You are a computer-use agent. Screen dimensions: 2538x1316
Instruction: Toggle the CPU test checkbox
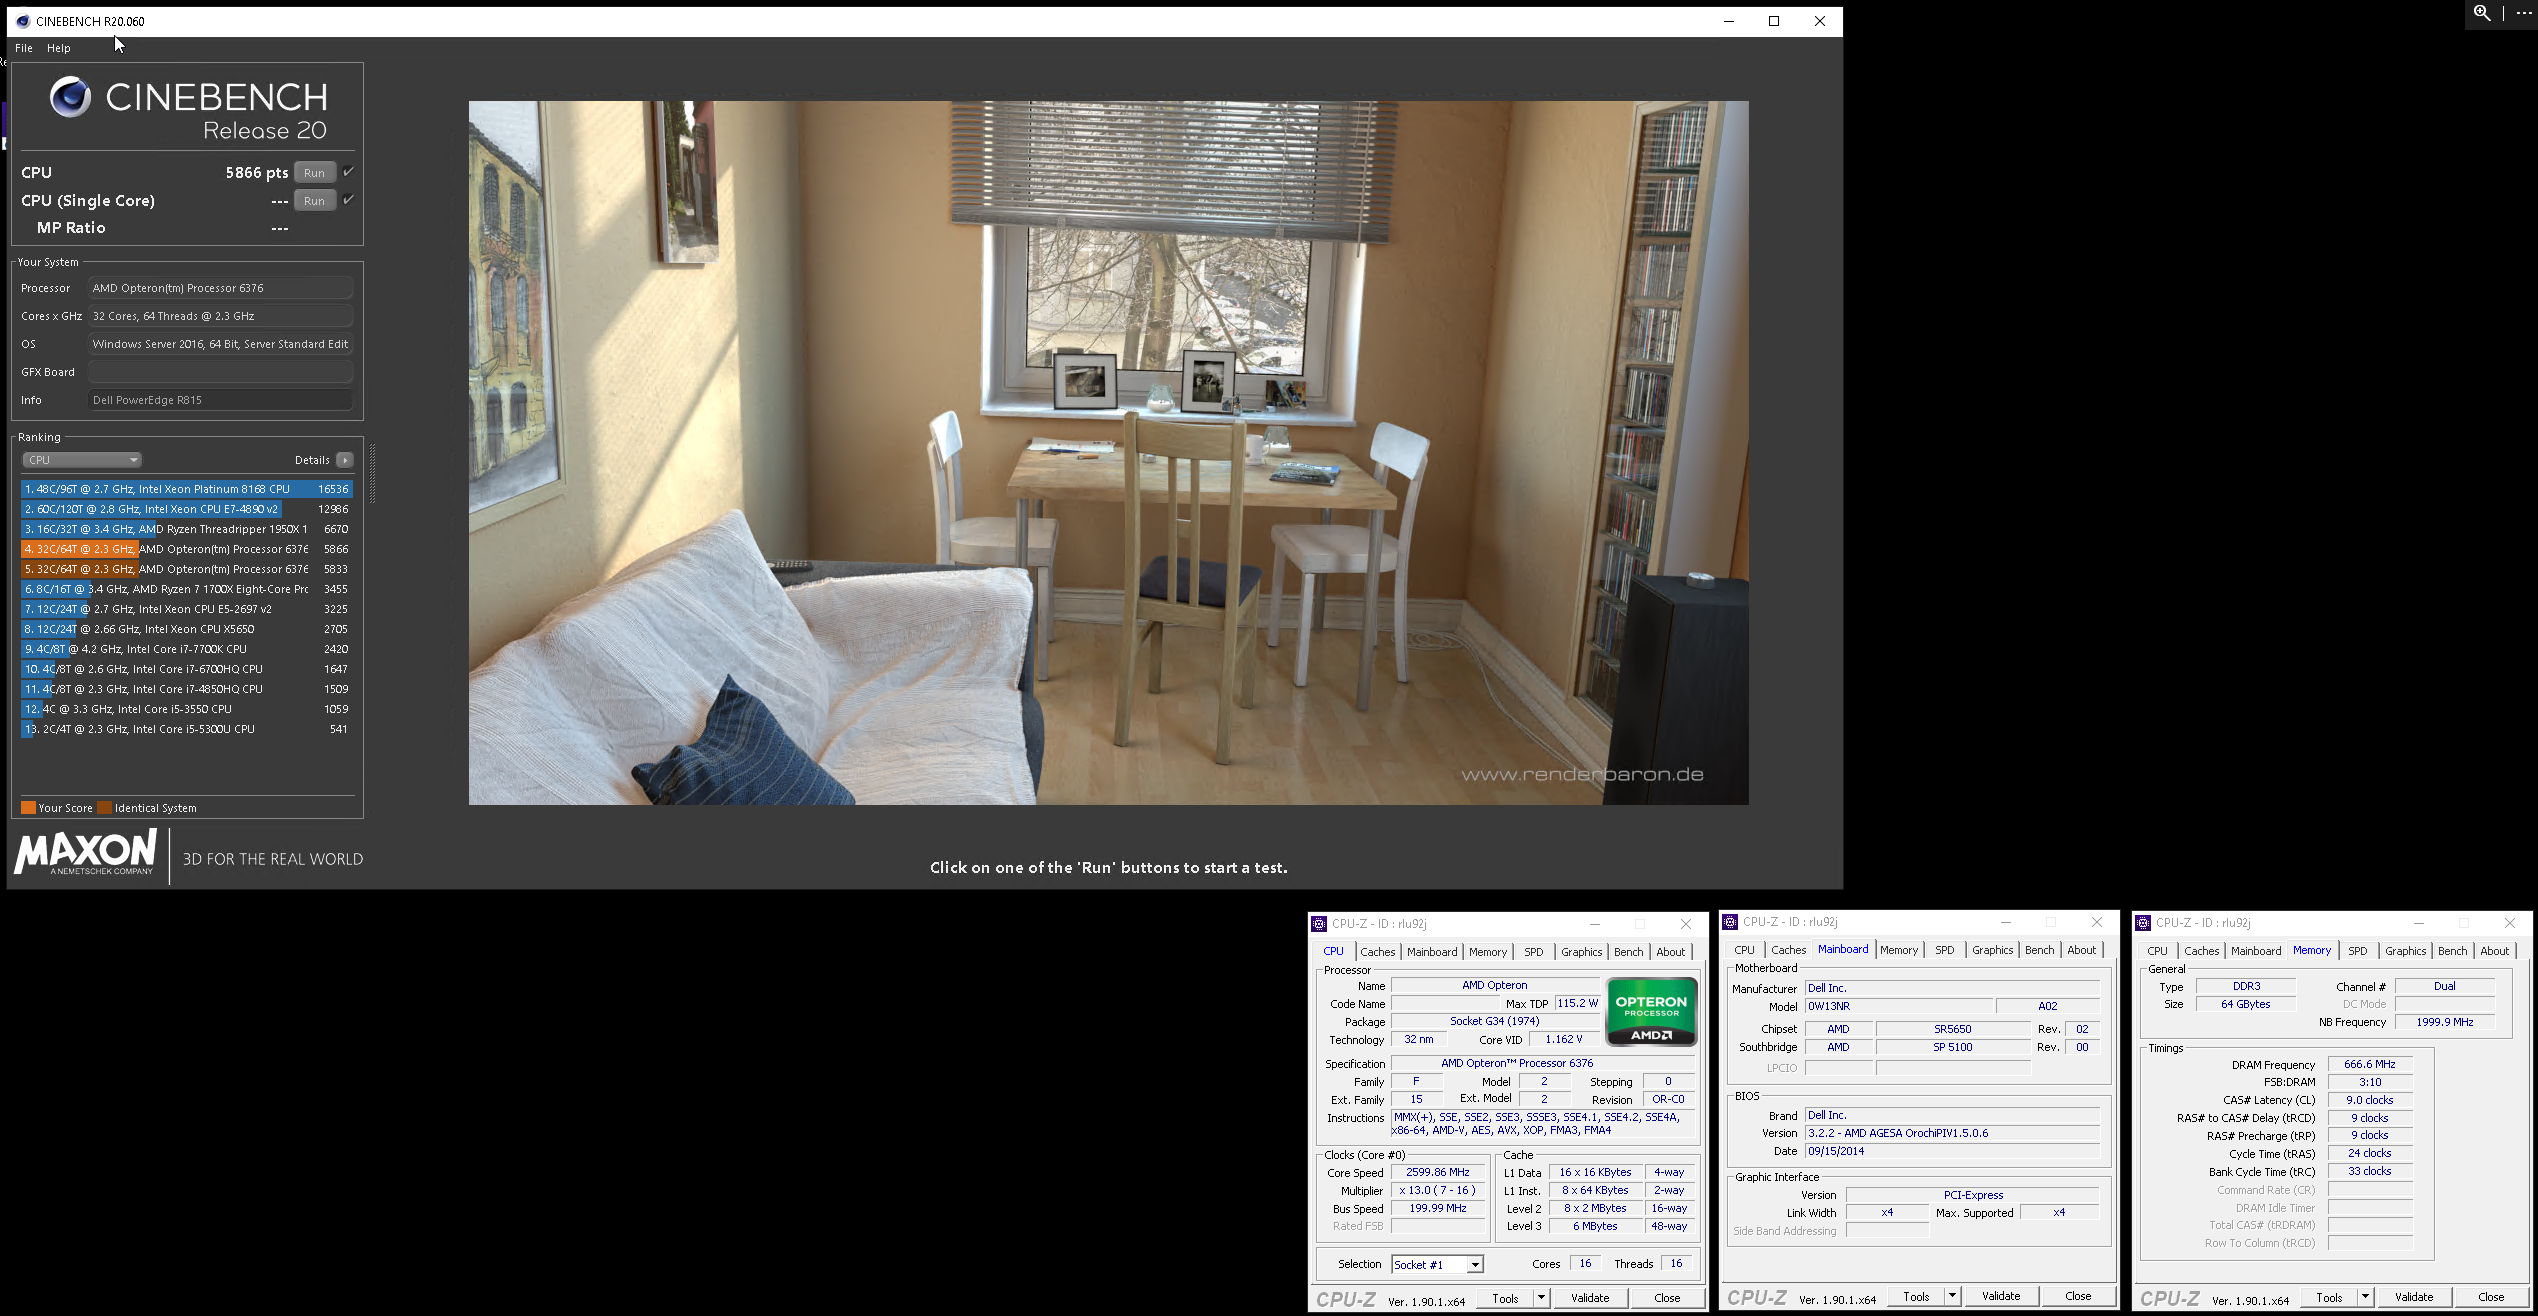(348, 172)
